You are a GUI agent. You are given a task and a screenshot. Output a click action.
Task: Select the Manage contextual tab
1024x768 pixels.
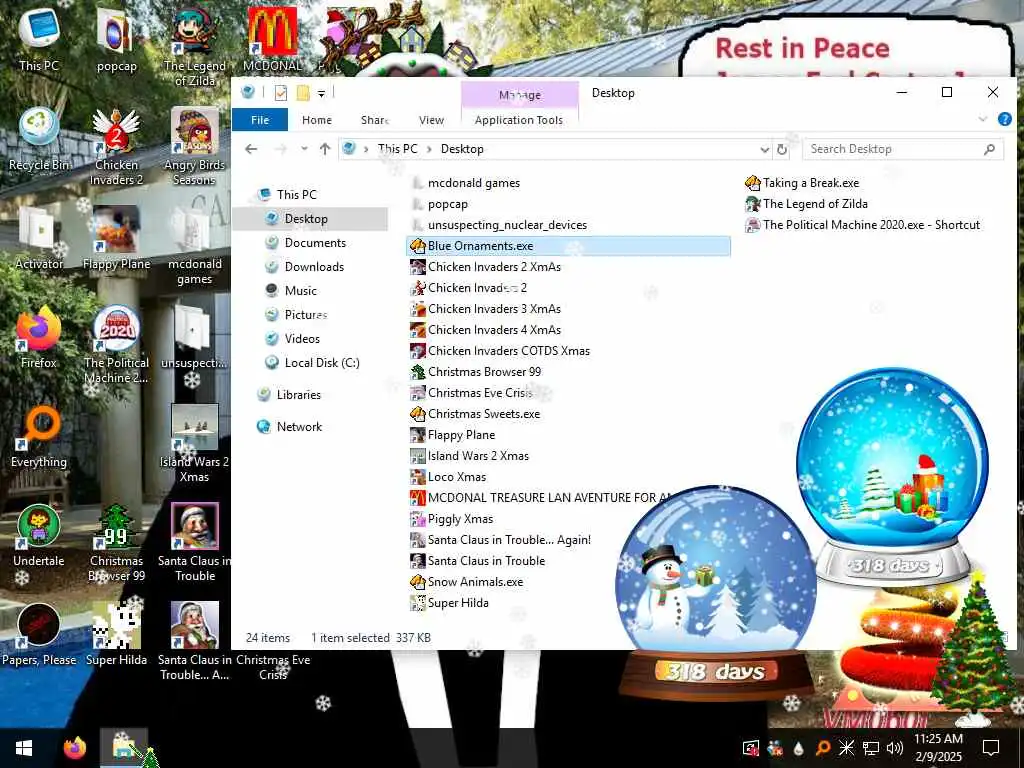tap(520, 95)
